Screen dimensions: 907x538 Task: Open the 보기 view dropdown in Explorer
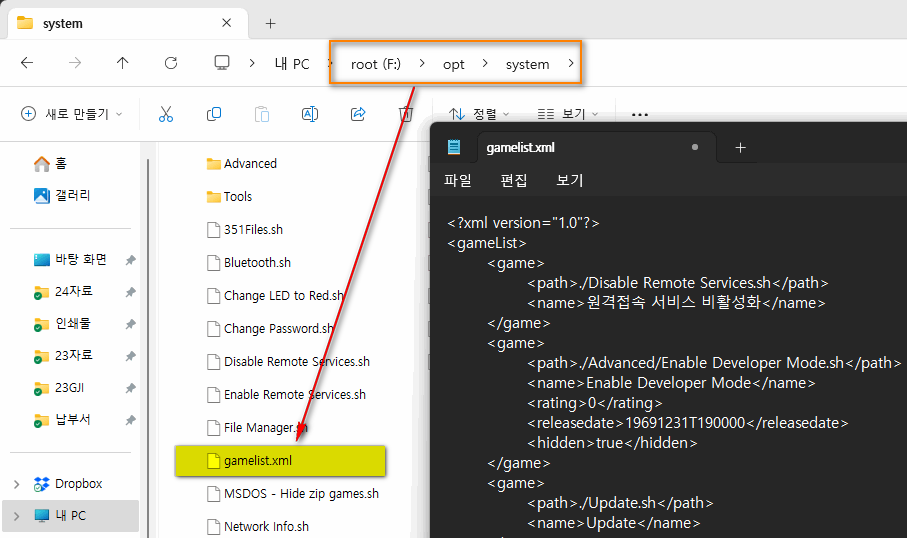point(567,114)
